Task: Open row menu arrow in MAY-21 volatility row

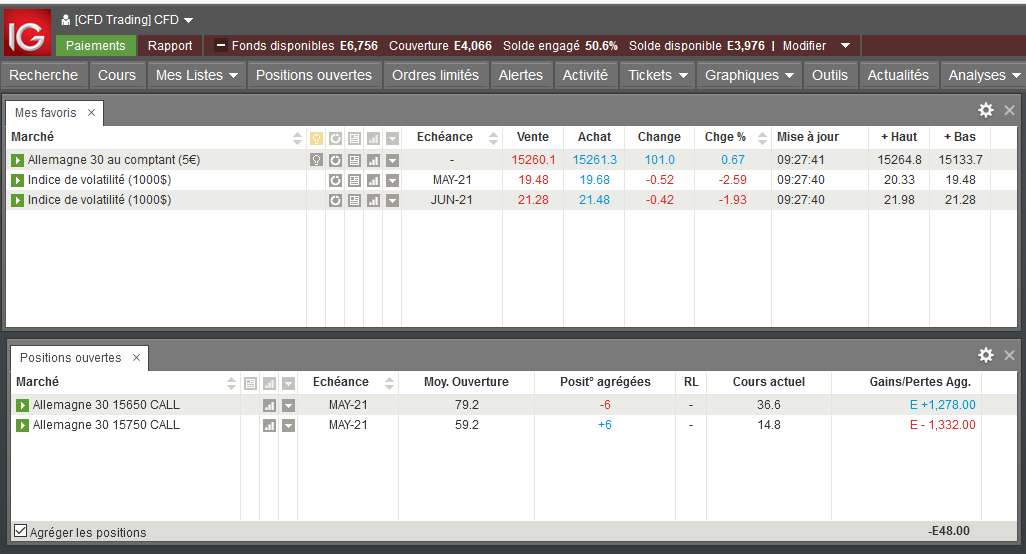Action: click(392, 181)
